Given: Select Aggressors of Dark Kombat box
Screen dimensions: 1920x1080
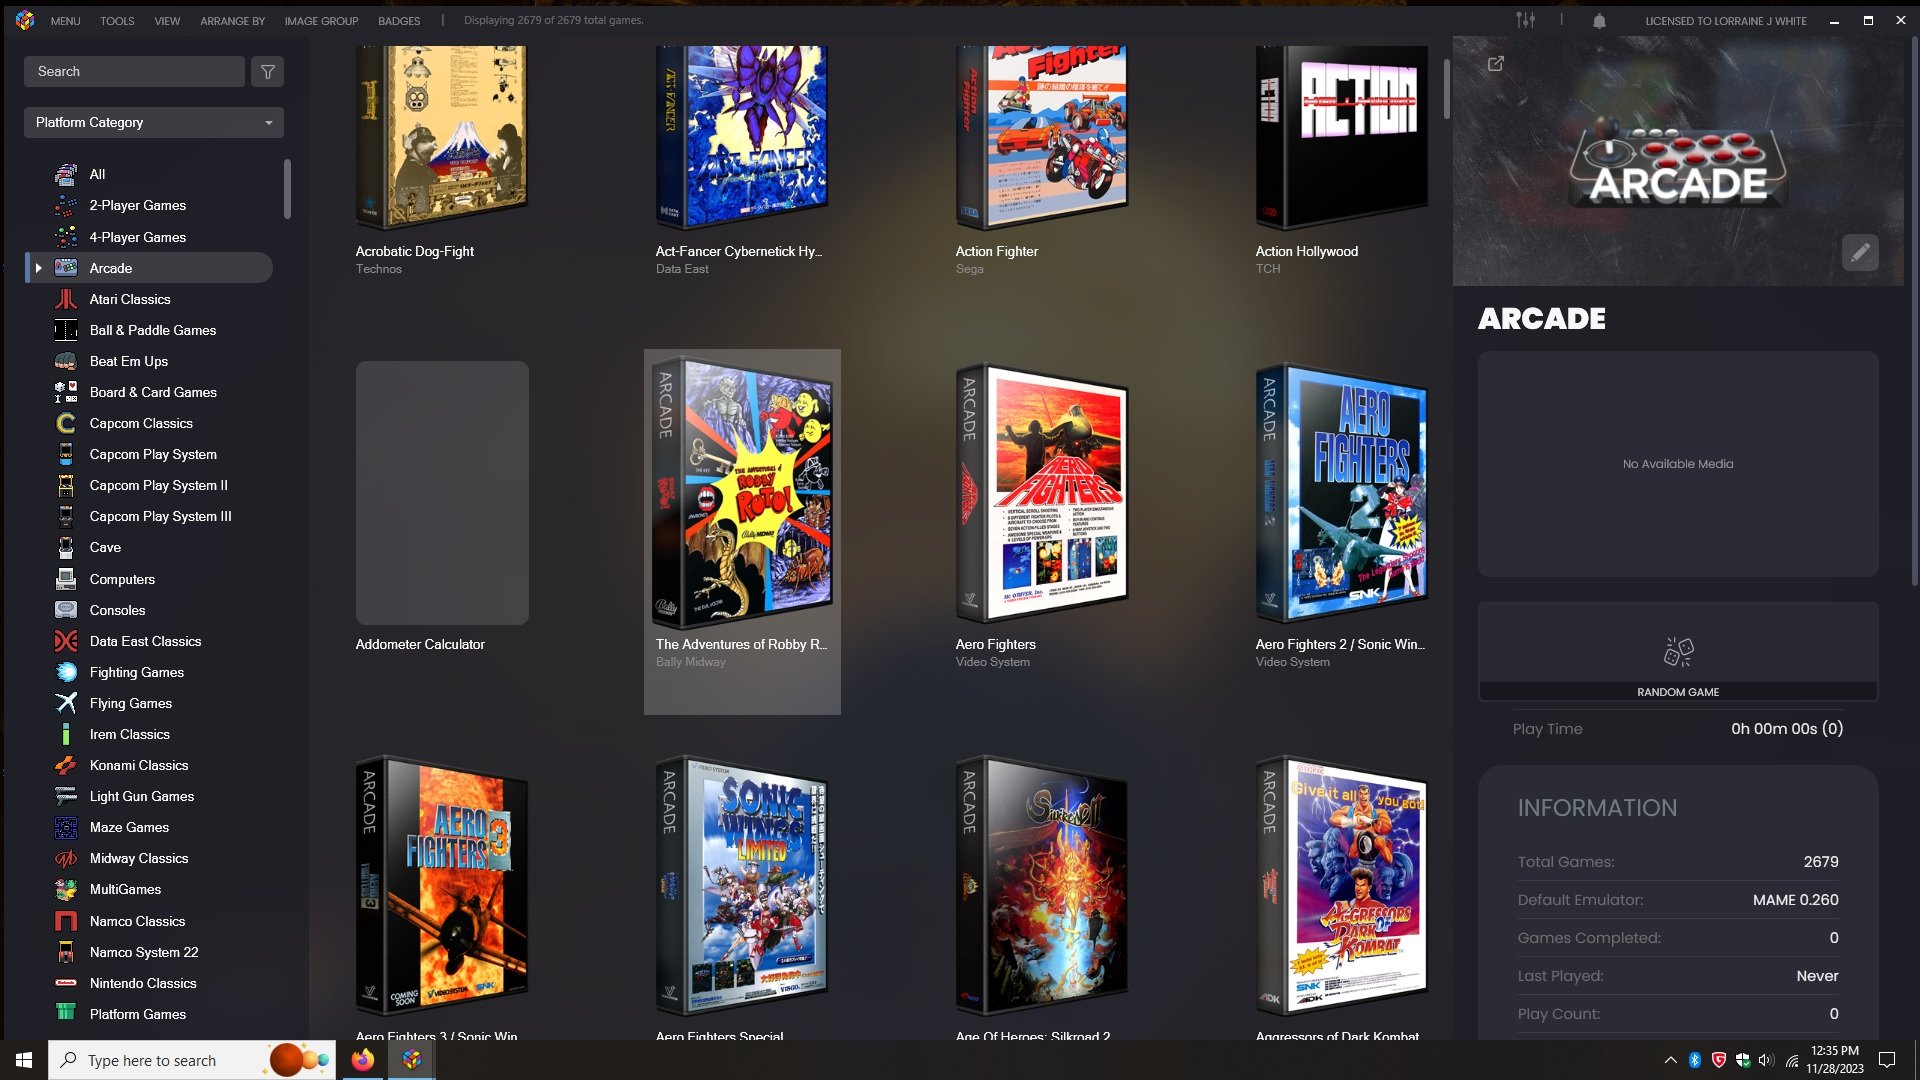Looking at the screenshot, I should click(x=1342, y=886).
